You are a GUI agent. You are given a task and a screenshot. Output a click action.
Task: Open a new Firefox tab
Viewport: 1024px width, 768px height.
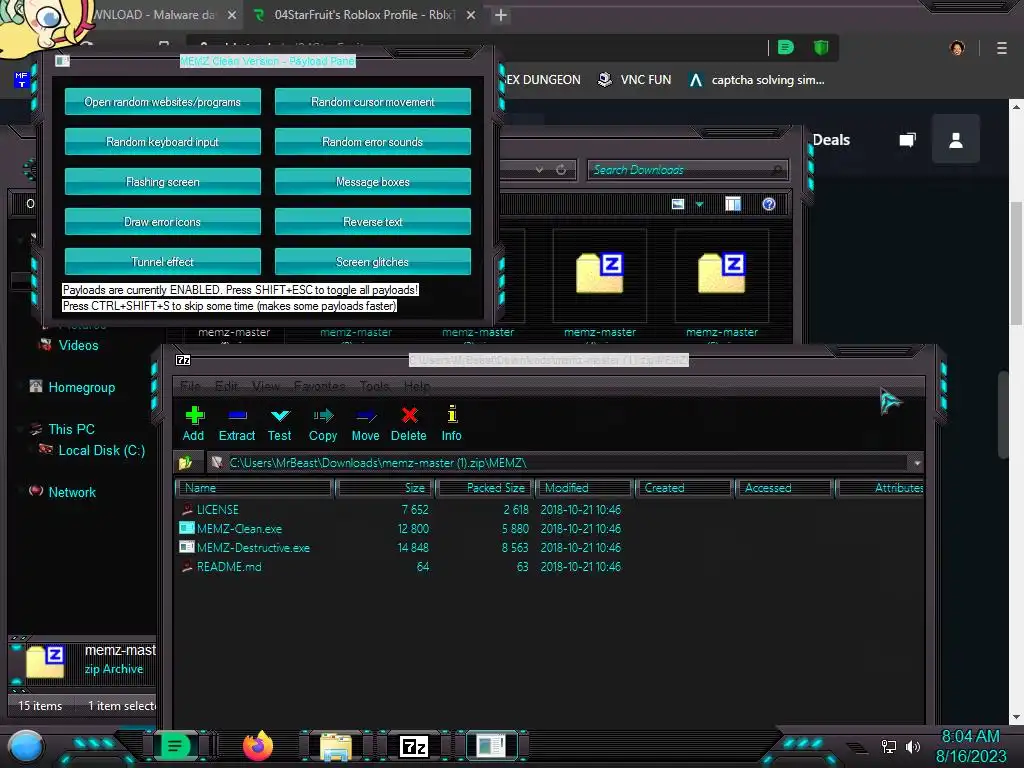pos(501,15)
